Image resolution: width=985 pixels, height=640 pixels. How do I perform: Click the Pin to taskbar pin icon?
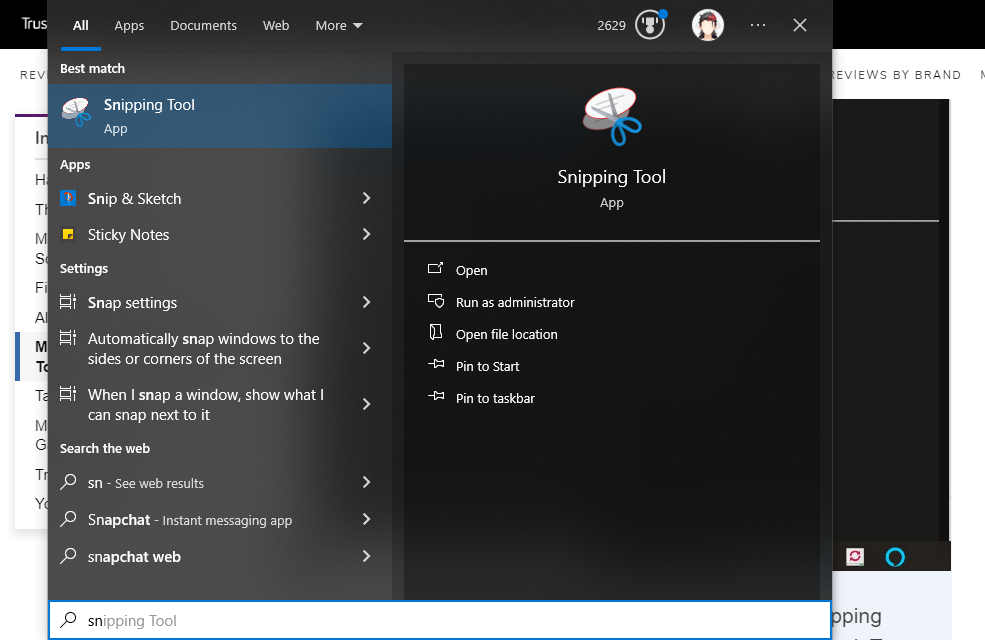point(436,396)
